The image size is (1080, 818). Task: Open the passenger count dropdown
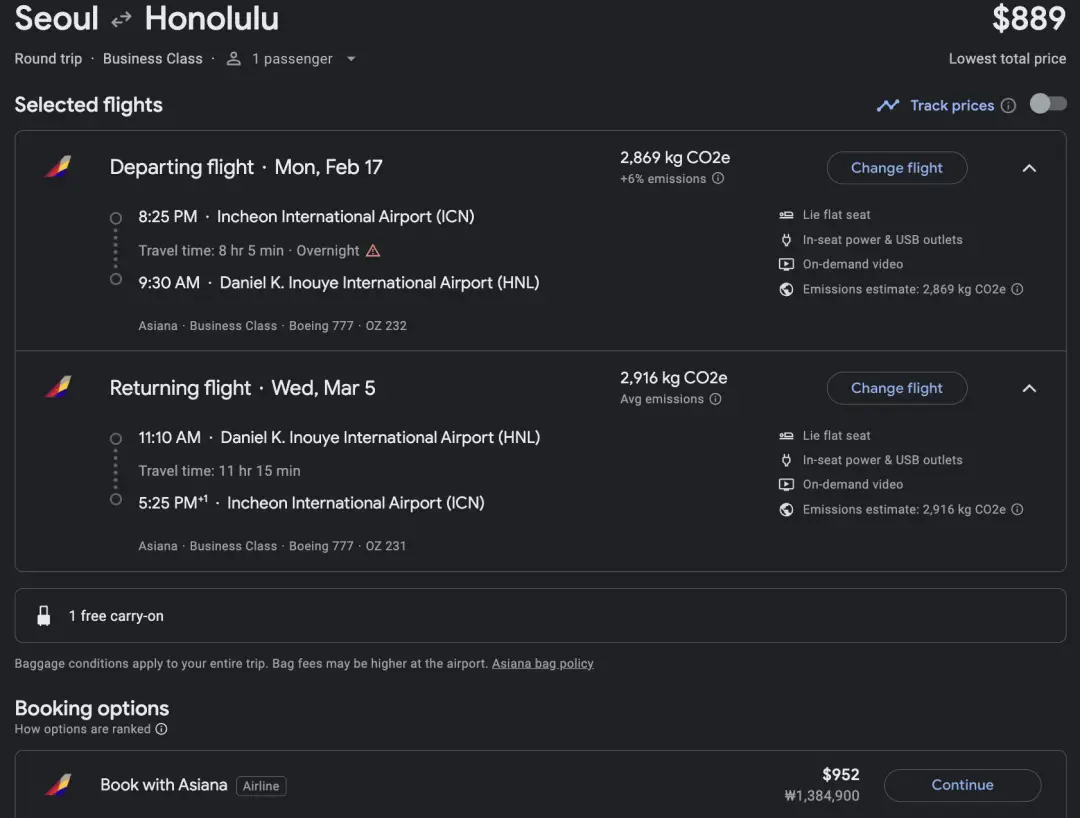351,59
